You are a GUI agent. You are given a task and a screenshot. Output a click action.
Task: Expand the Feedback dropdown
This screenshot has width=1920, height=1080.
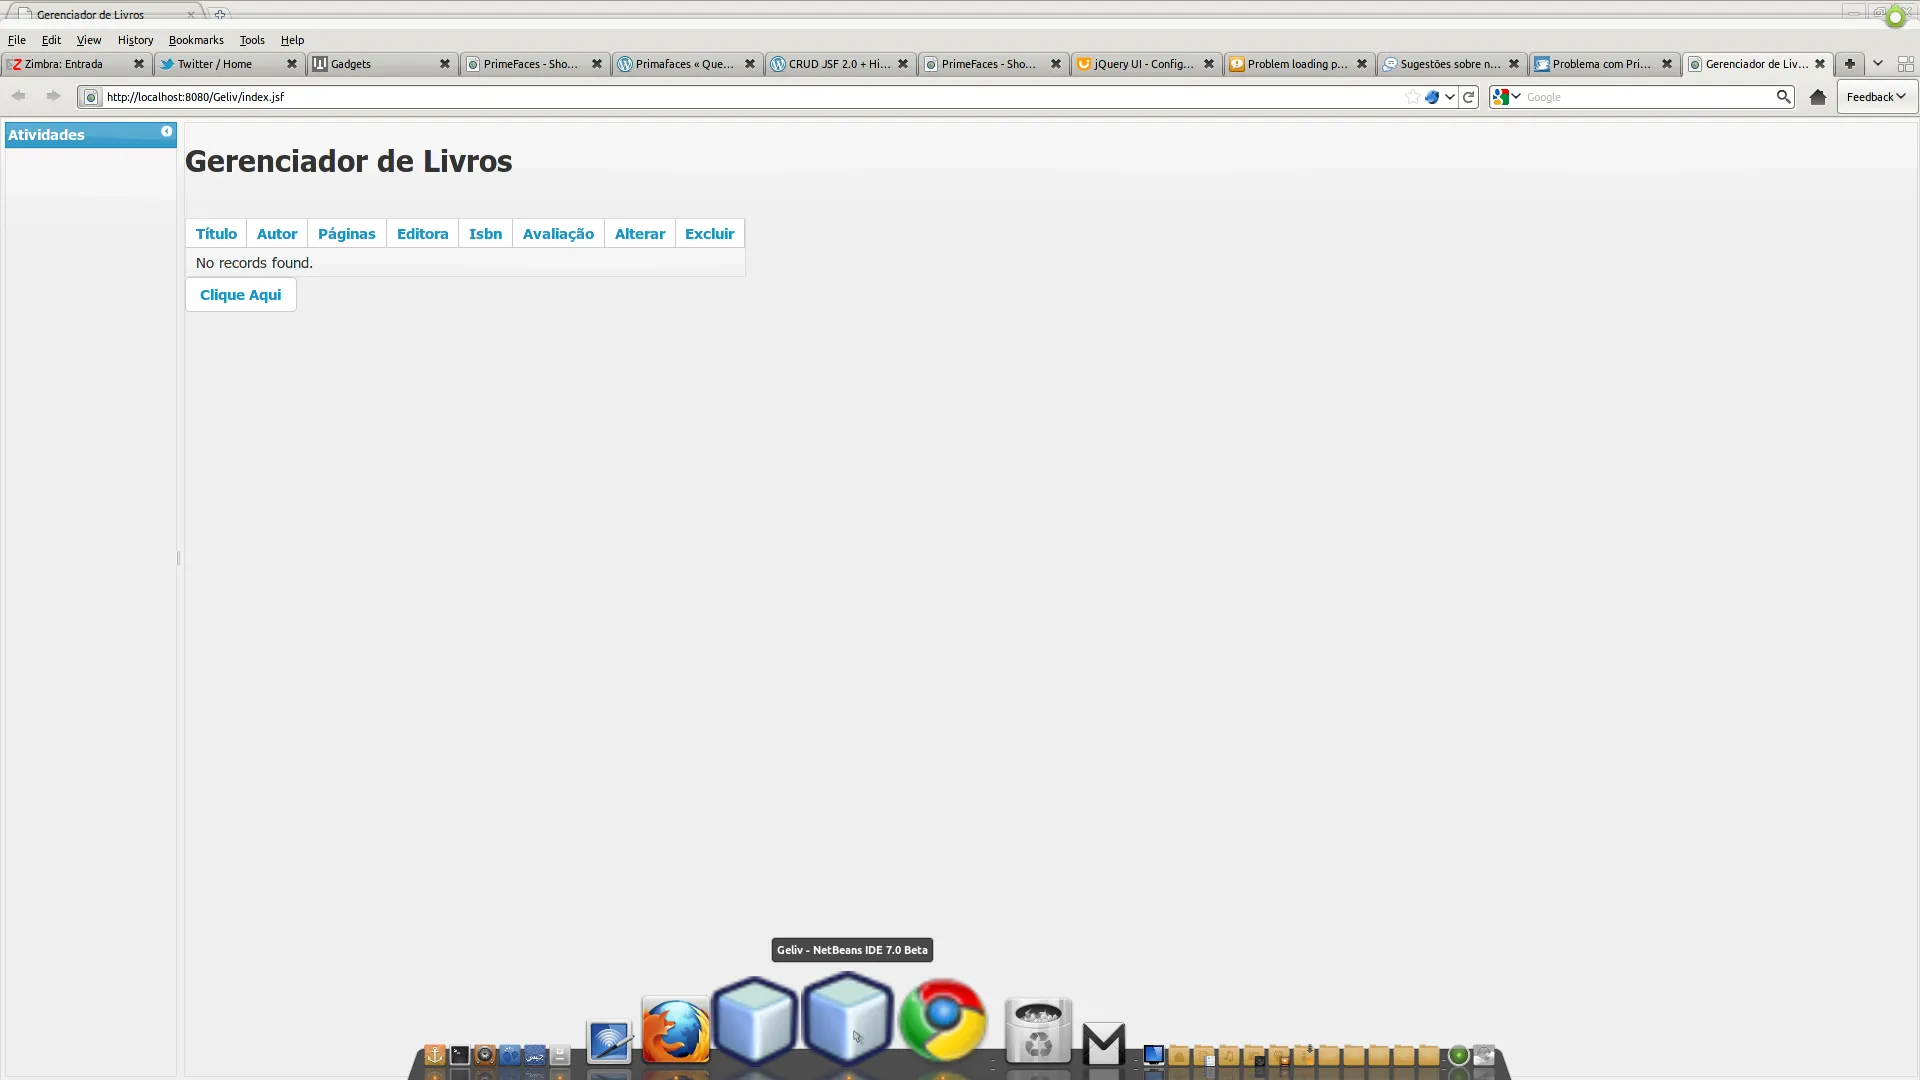click(1876, 97)
